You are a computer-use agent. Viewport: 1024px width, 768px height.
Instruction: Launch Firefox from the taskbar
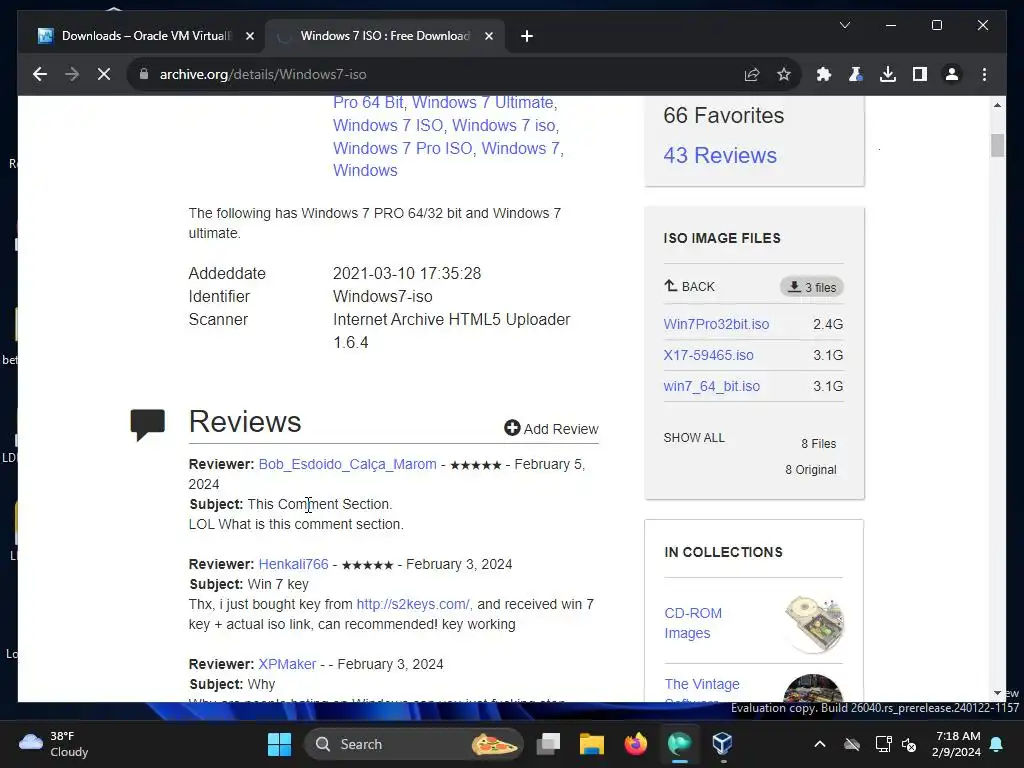pyautogui.click(x=635, y=744)
